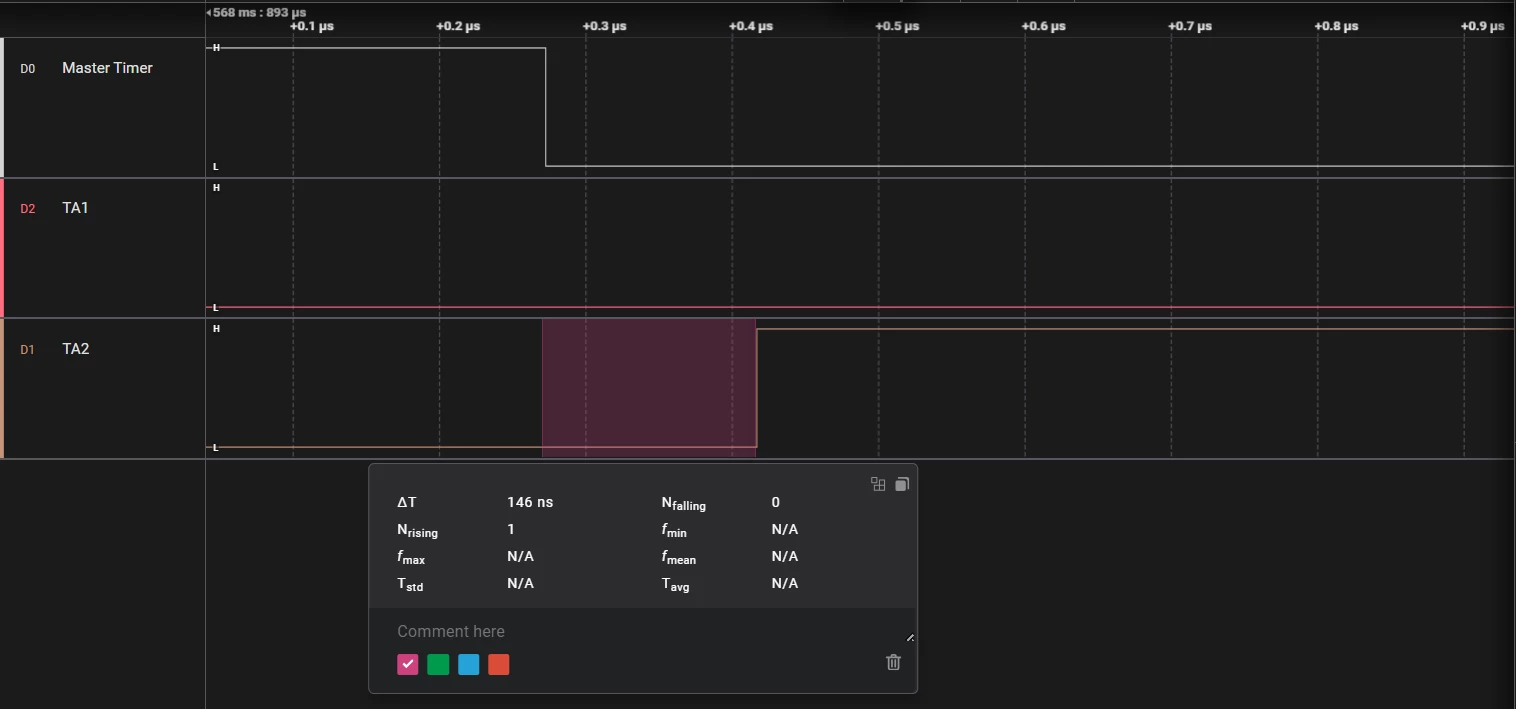Viewport: 1516px width, 709px height.
Task: Select the TA2 channel label
Action: coord(76,349)
